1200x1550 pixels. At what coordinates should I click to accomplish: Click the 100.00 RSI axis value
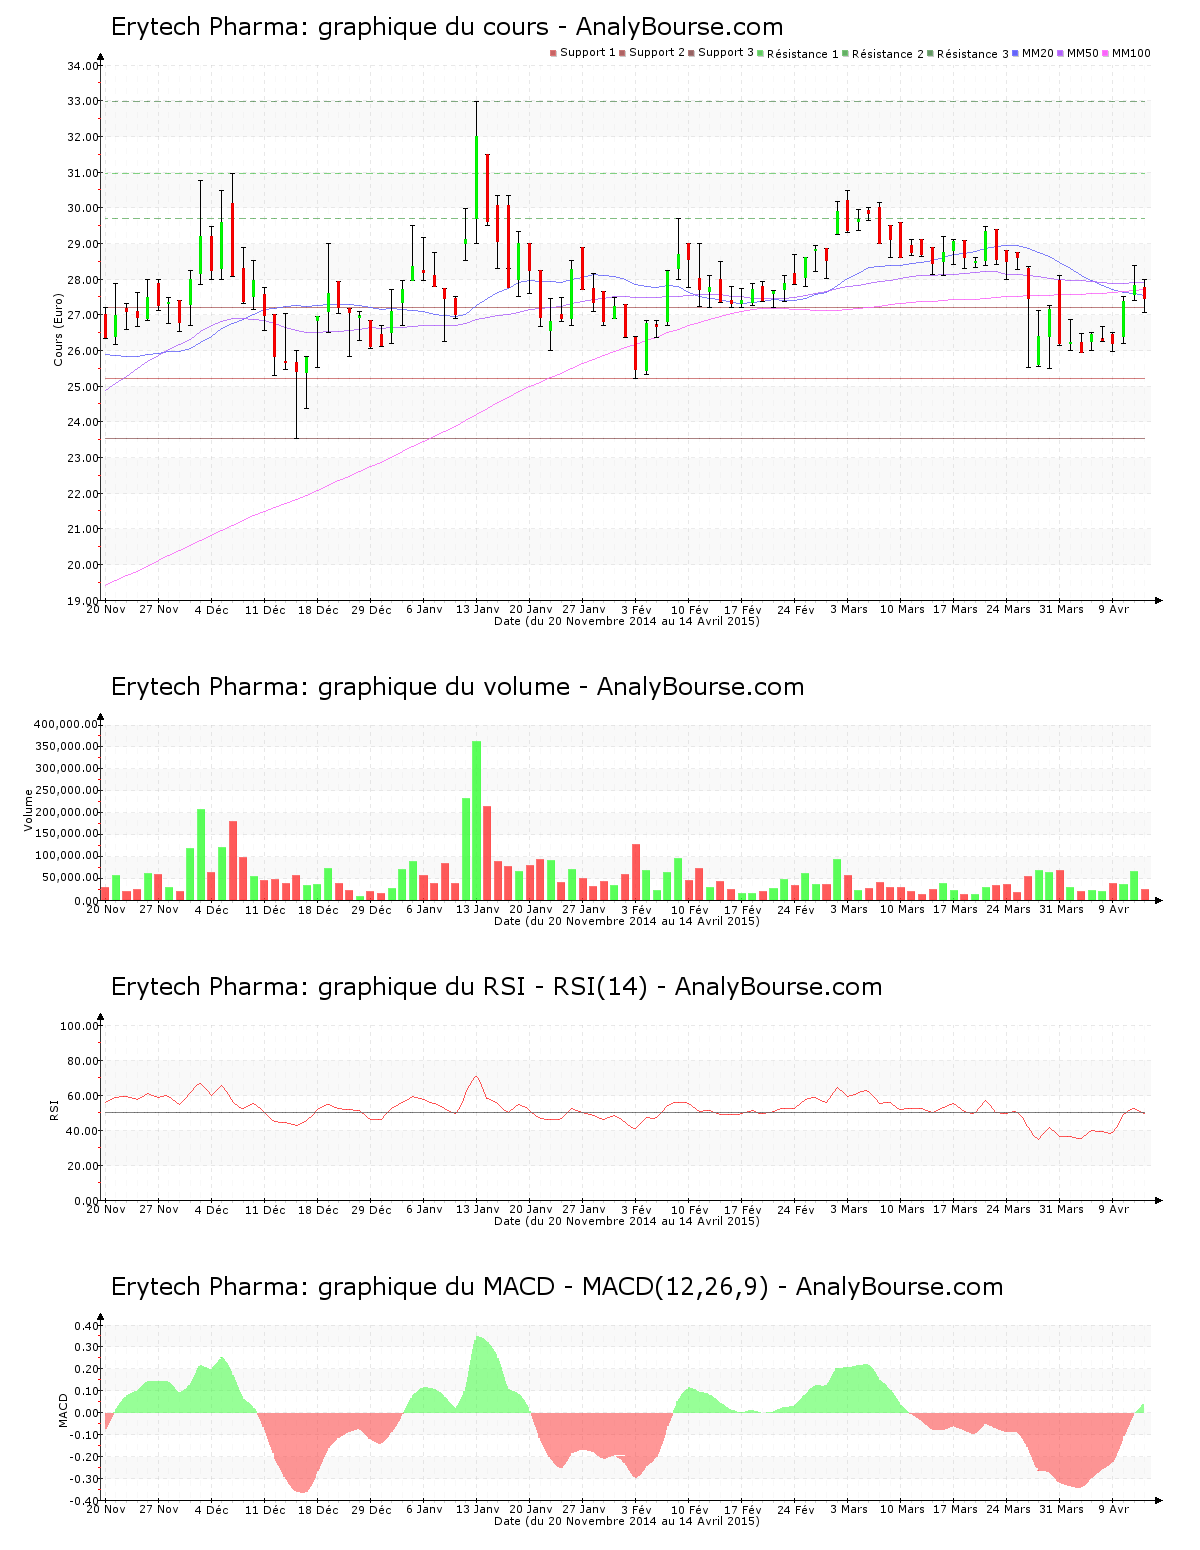80,1026
